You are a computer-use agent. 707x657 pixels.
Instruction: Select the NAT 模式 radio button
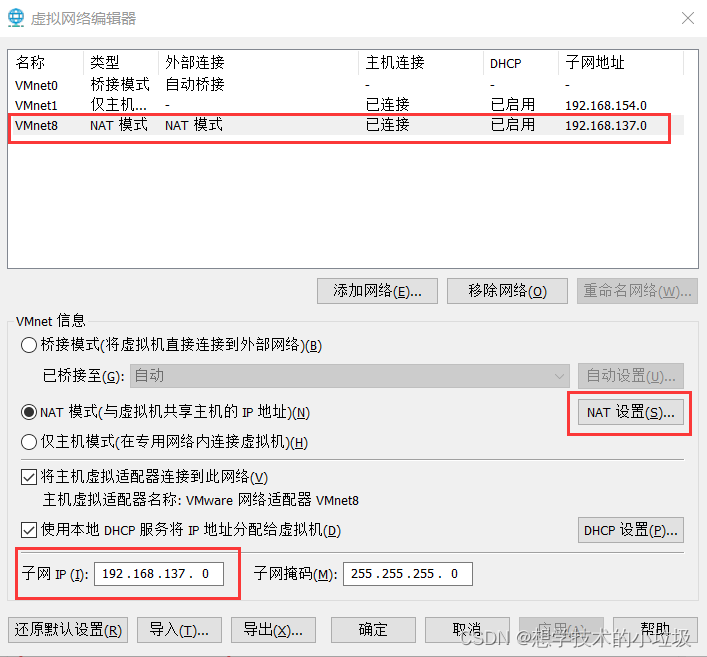29,412
